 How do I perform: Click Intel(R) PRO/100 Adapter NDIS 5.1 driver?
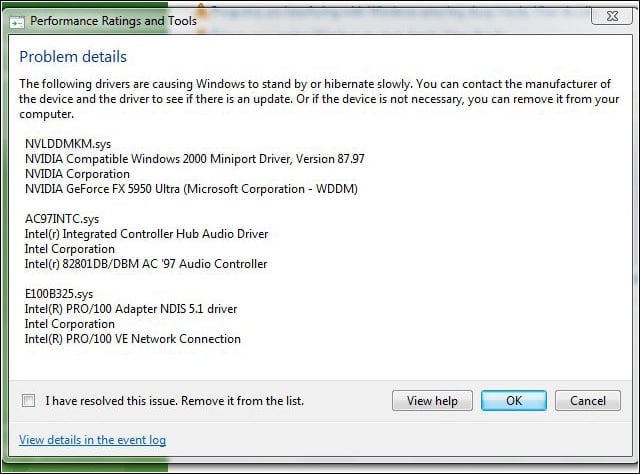(131, 309)
